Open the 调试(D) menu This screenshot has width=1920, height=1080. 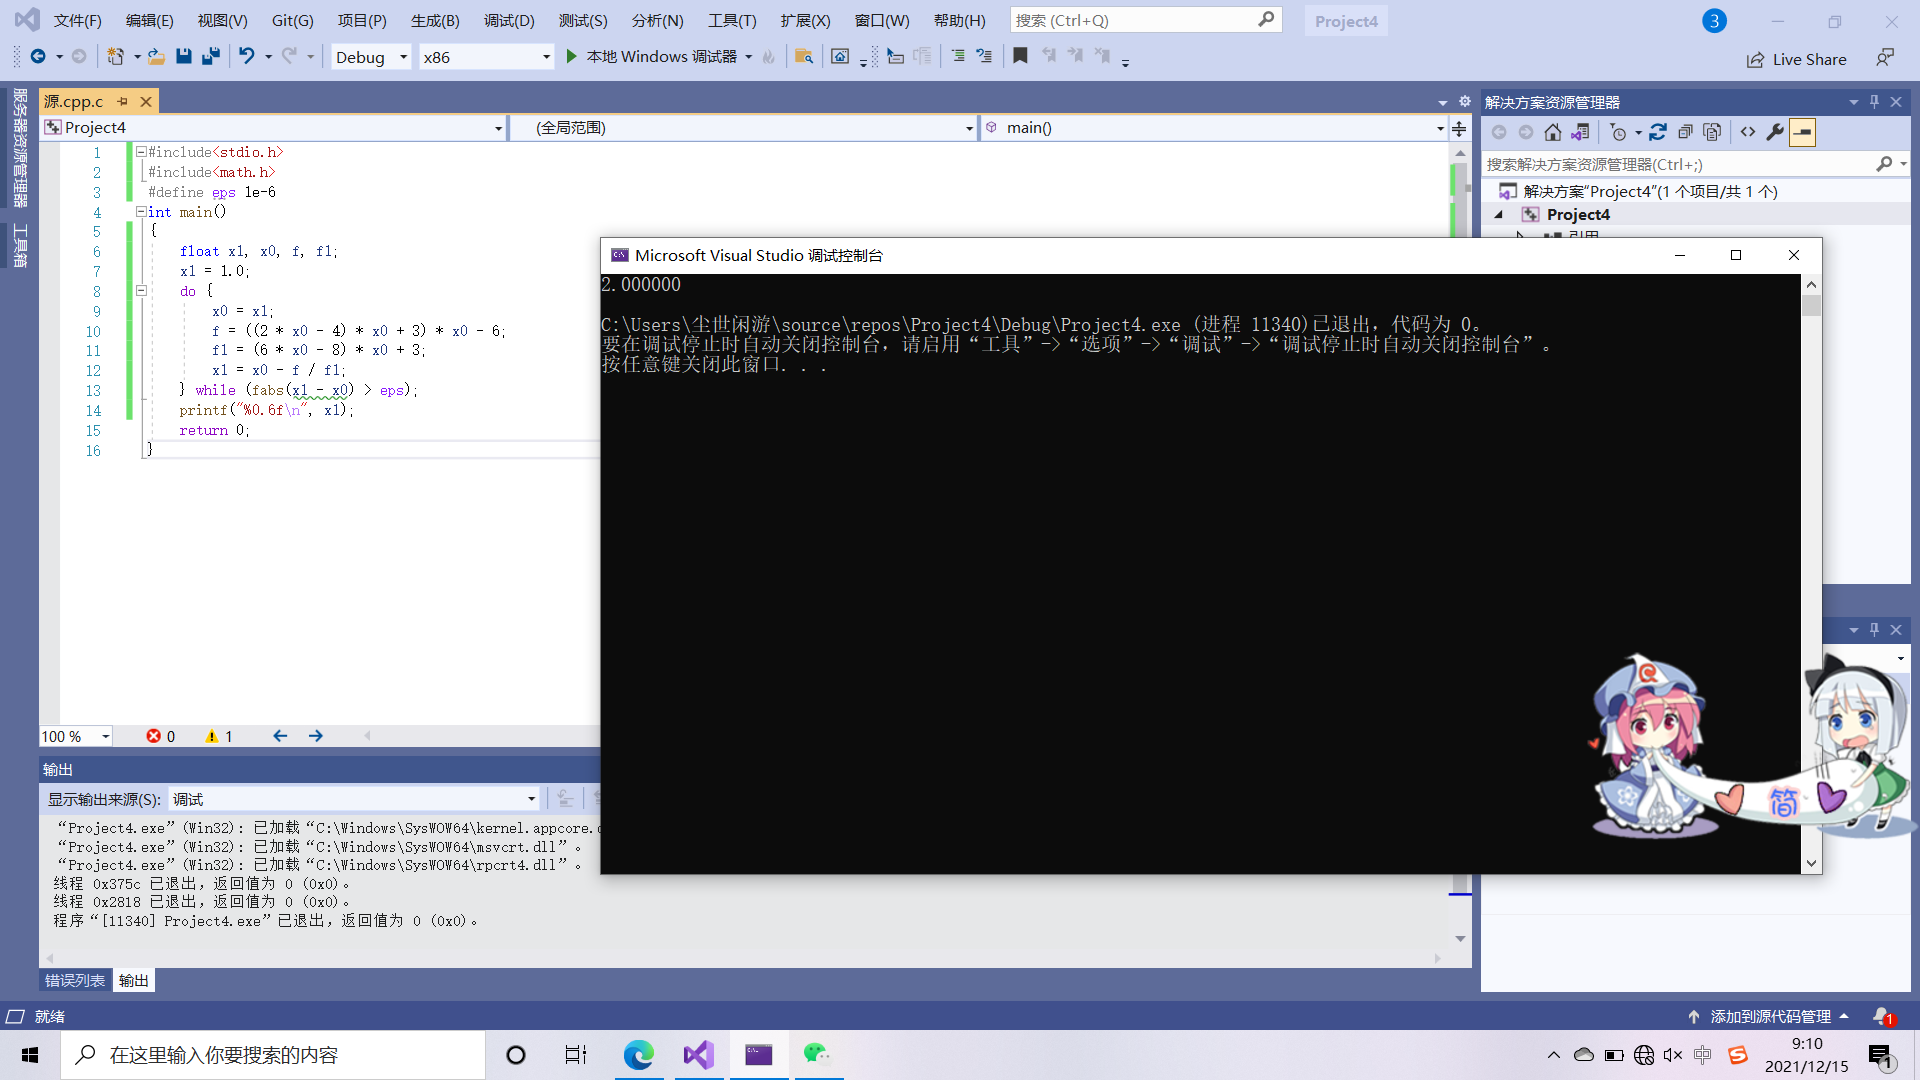coord(508,20)
